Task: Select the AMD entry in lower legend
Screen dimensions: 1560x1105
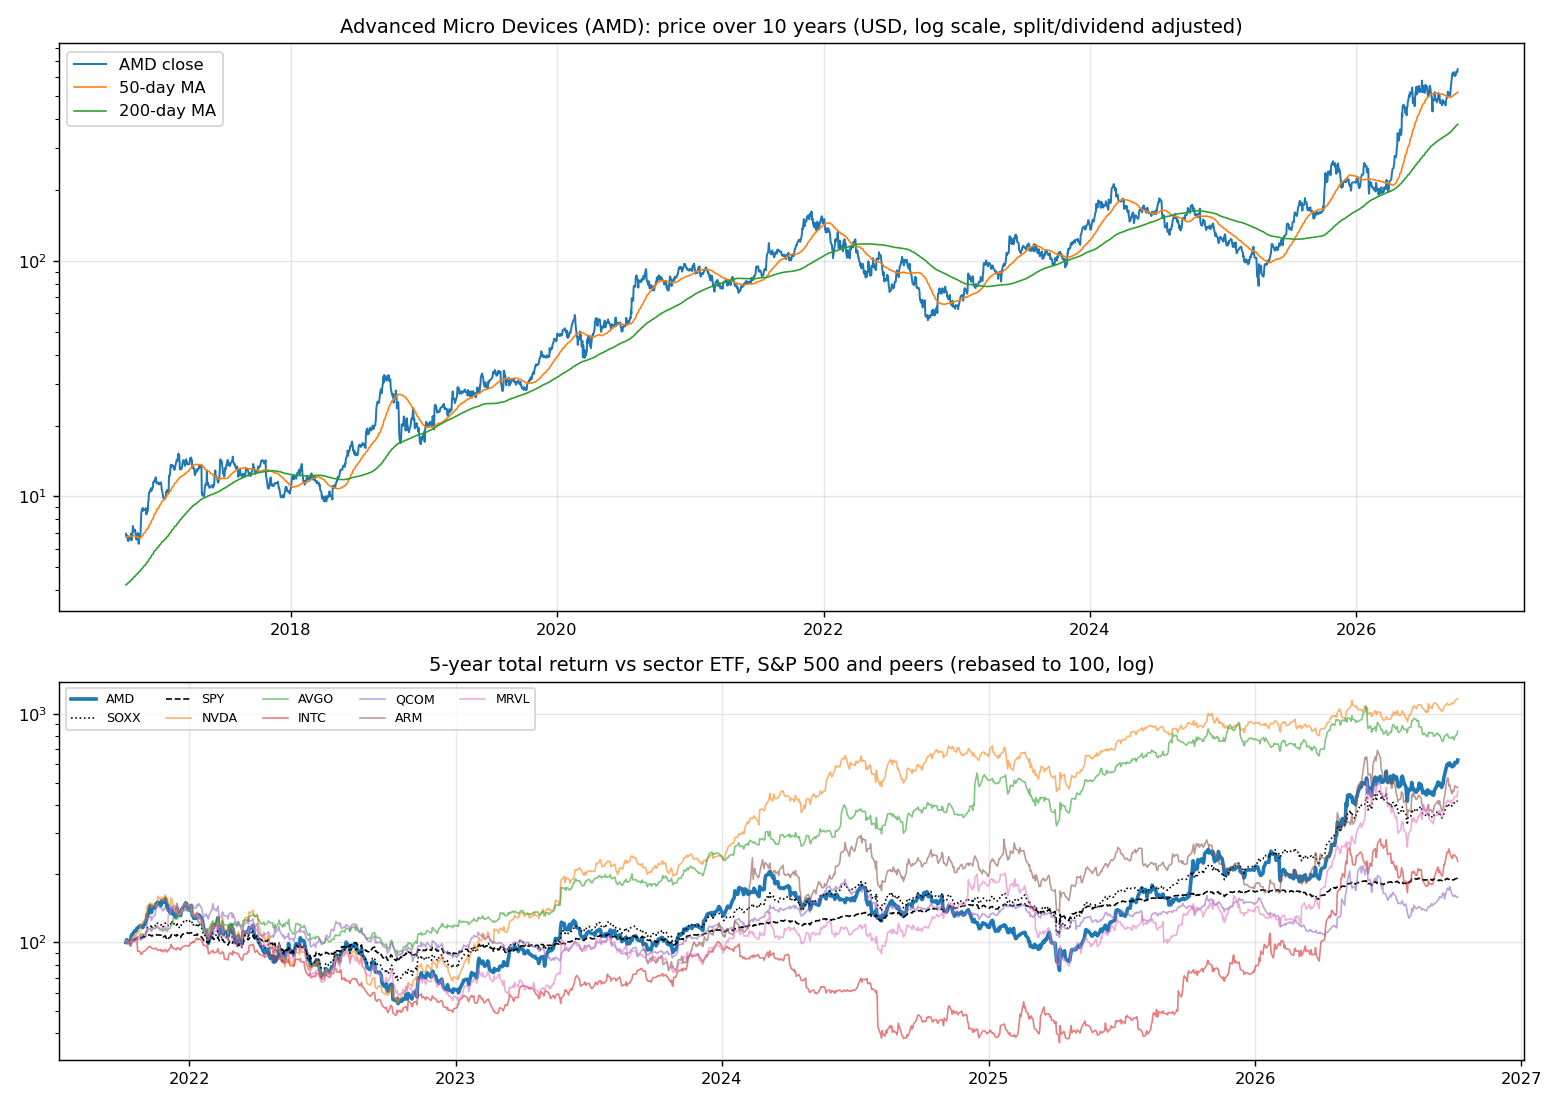Action: coord(102,699)
